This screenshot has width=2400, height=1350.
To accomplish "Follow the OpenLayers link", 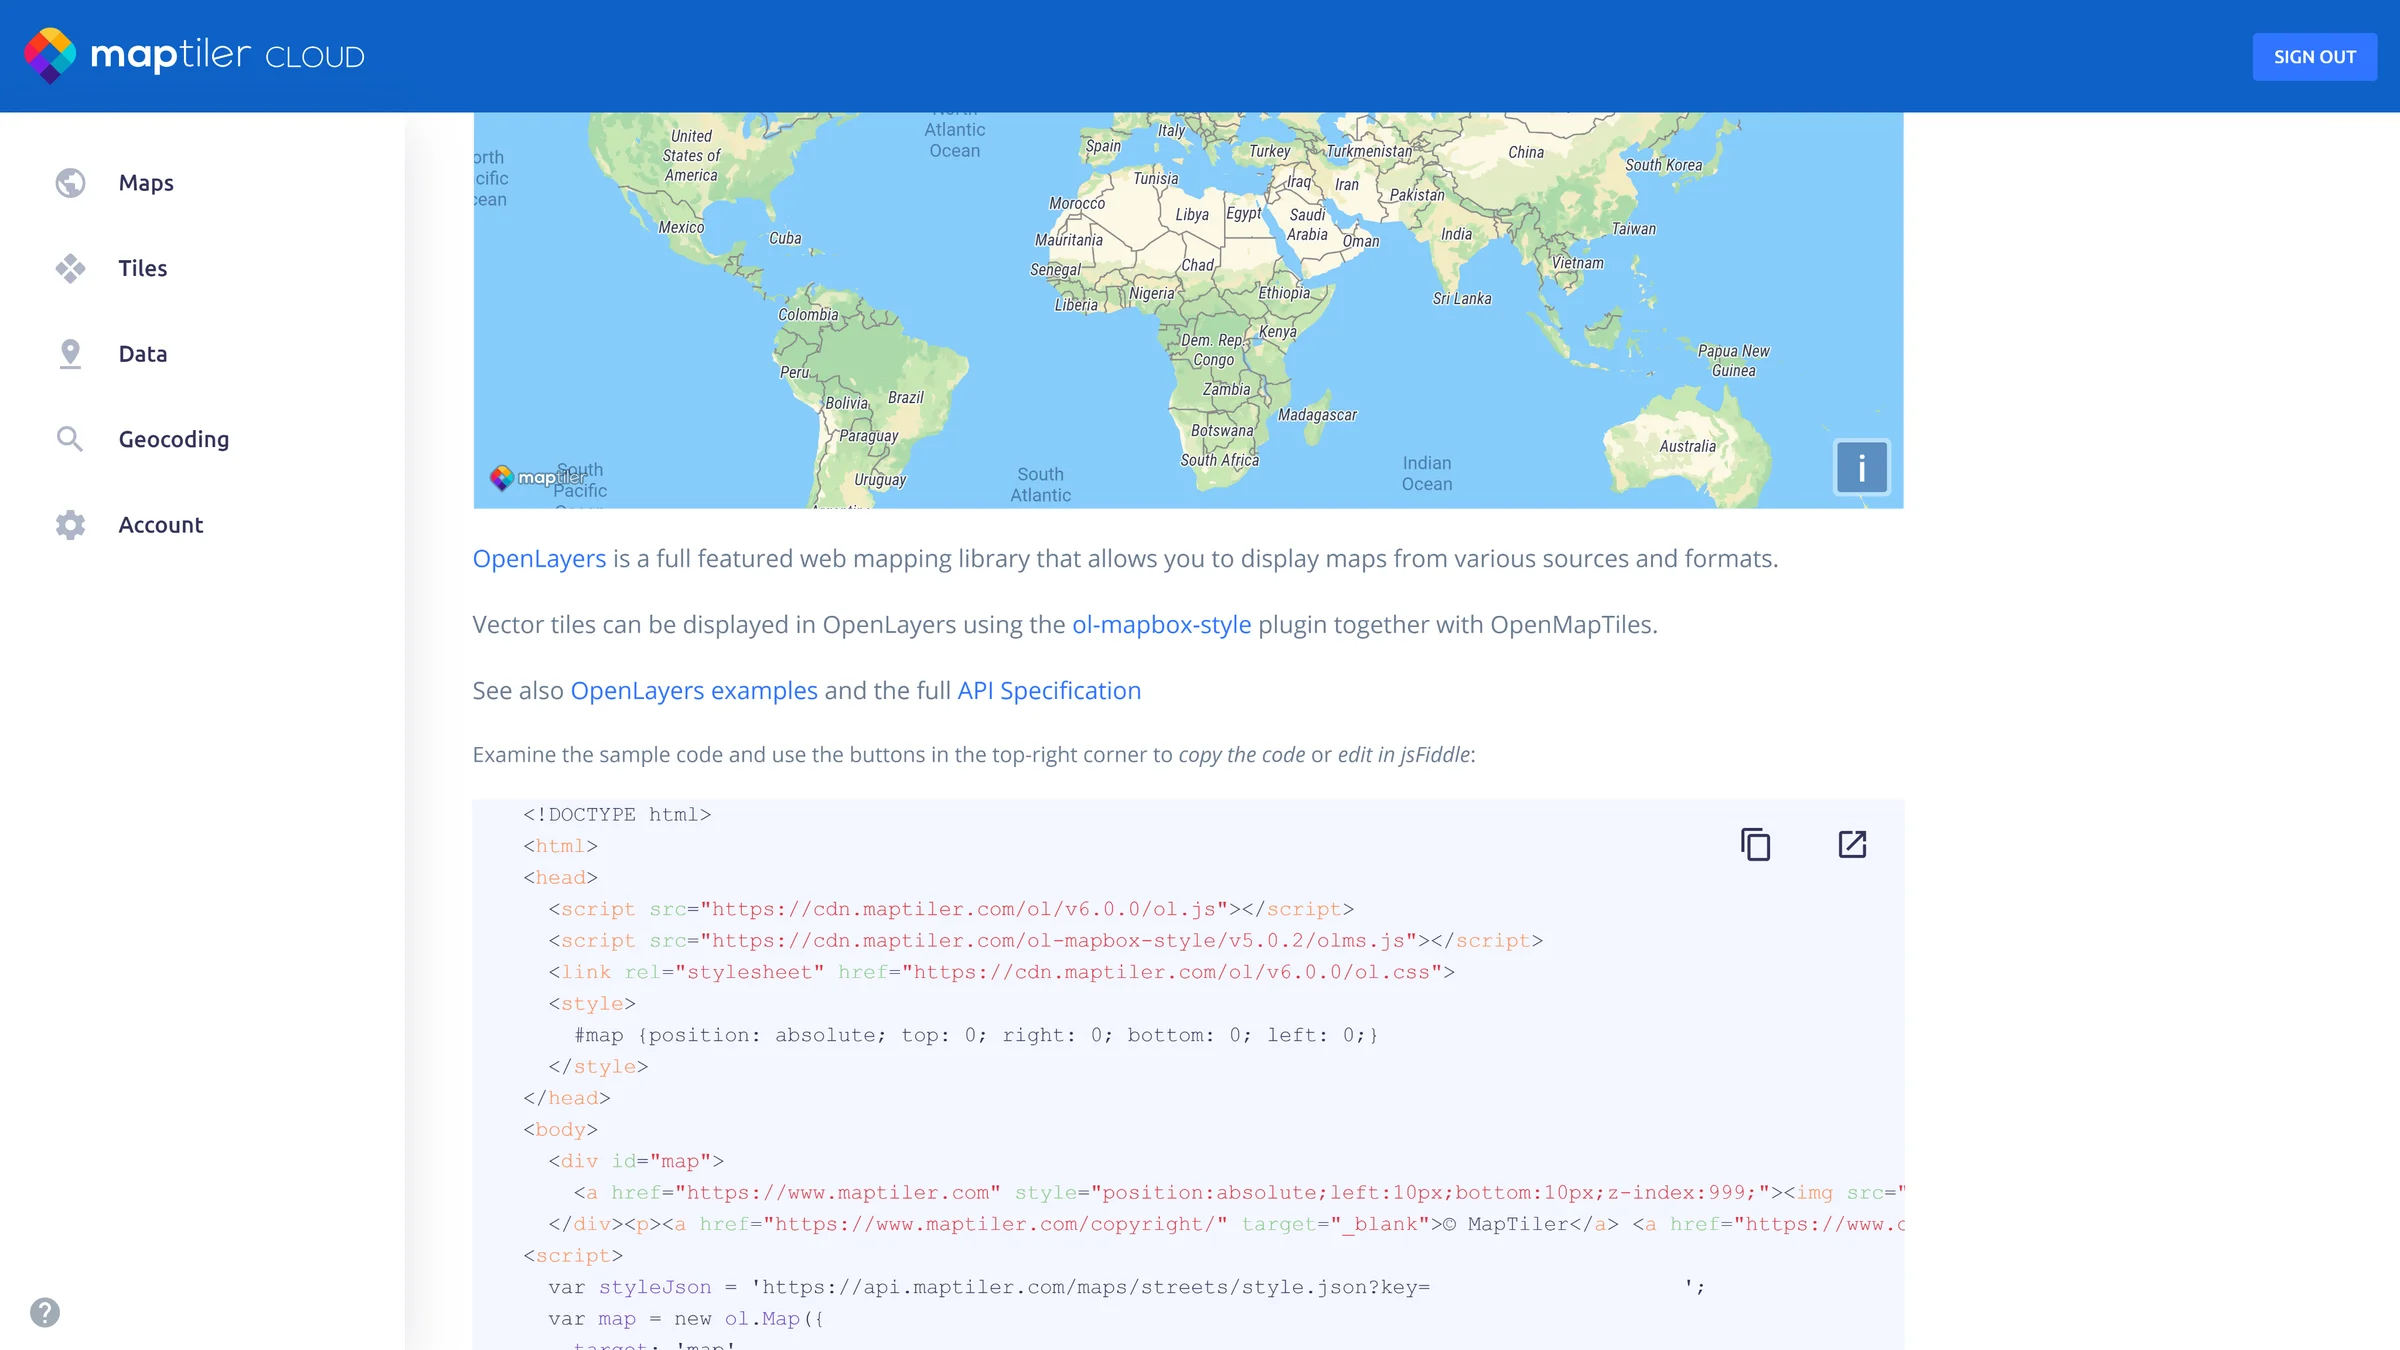I will coord(539,558).
